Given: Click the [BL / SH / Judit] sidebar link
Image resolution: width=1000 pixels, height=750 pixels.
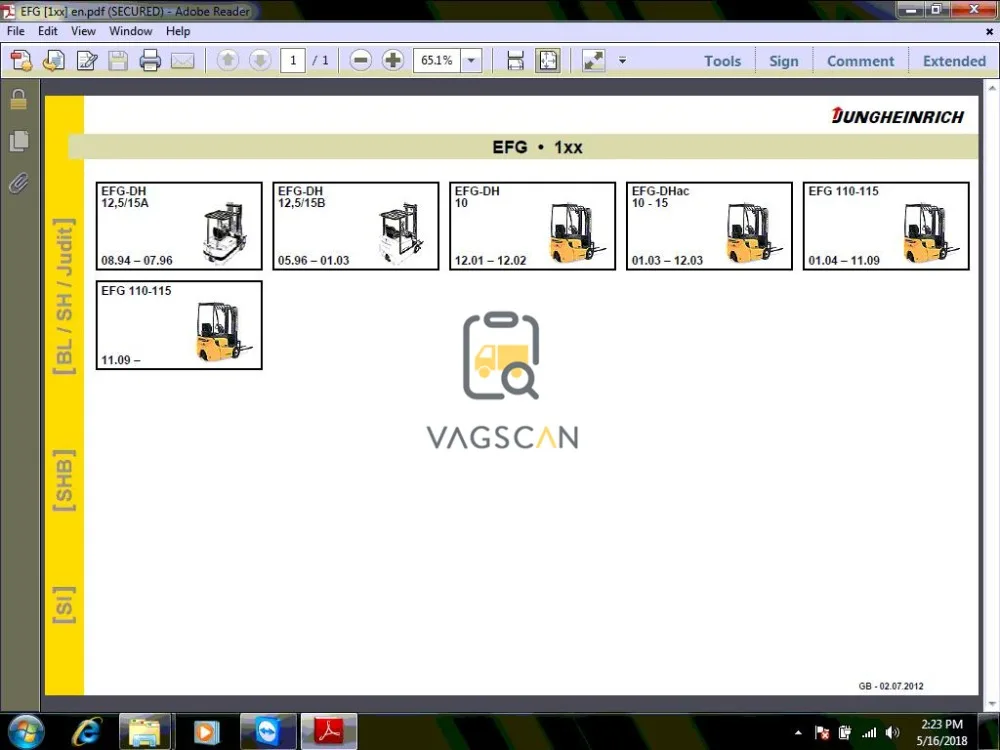Looking at the screenshot, I should (64, 297).
